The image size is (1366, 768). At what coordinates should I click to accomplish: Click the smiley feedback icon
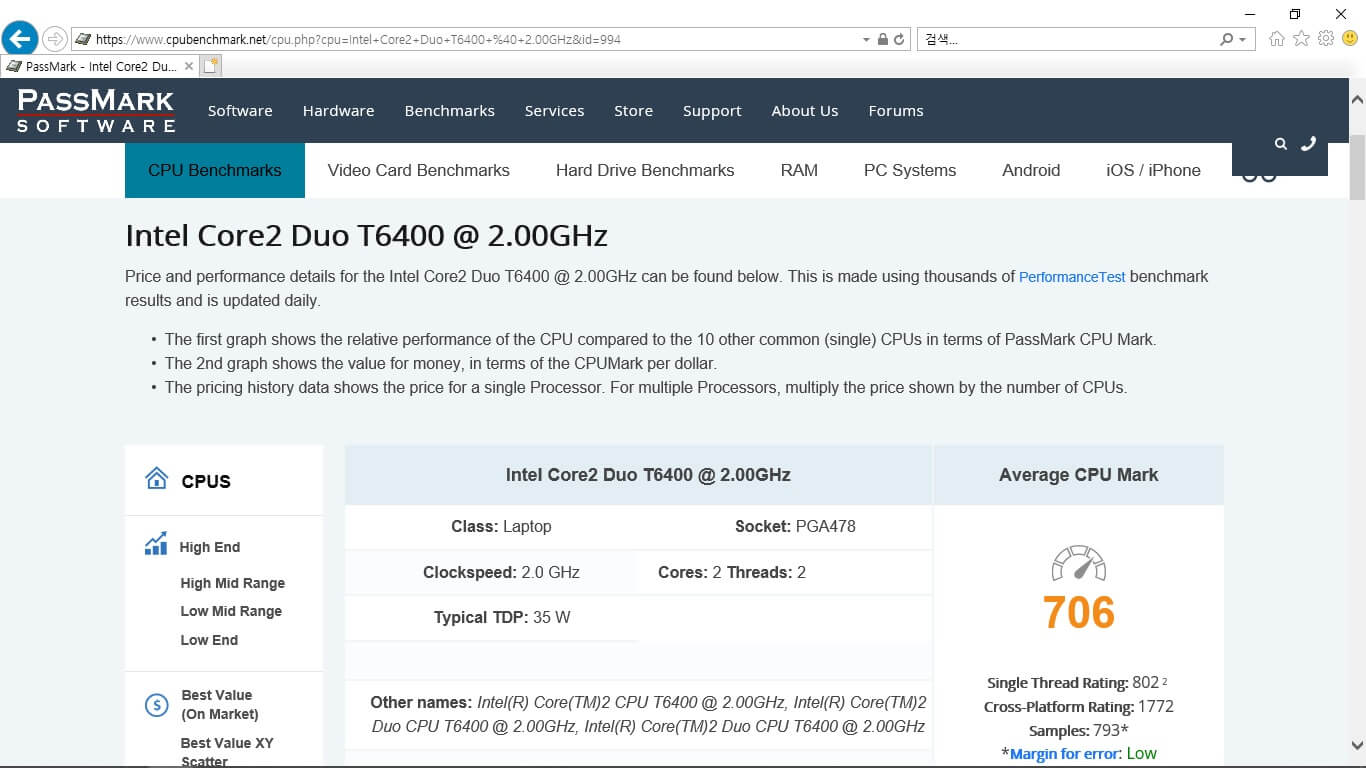click(1350, 39)
